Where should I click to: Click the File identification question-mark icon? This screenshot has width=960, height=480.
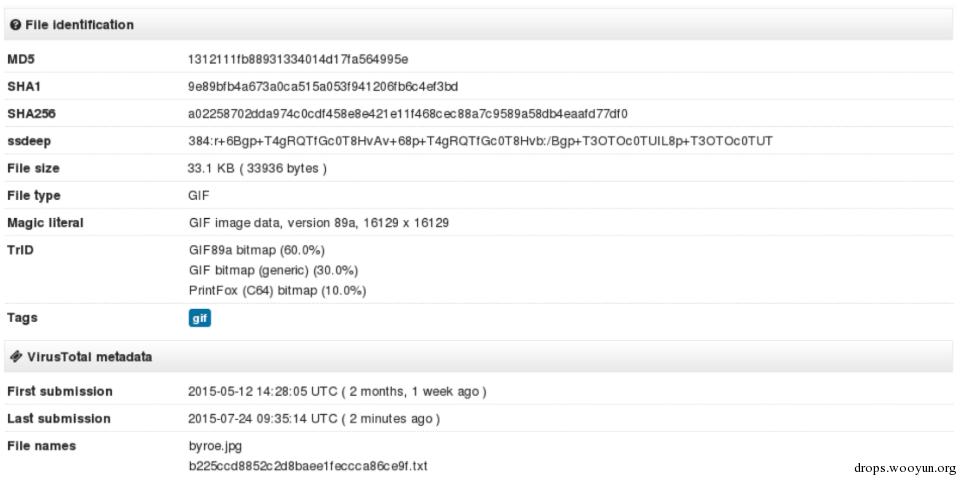16,25
